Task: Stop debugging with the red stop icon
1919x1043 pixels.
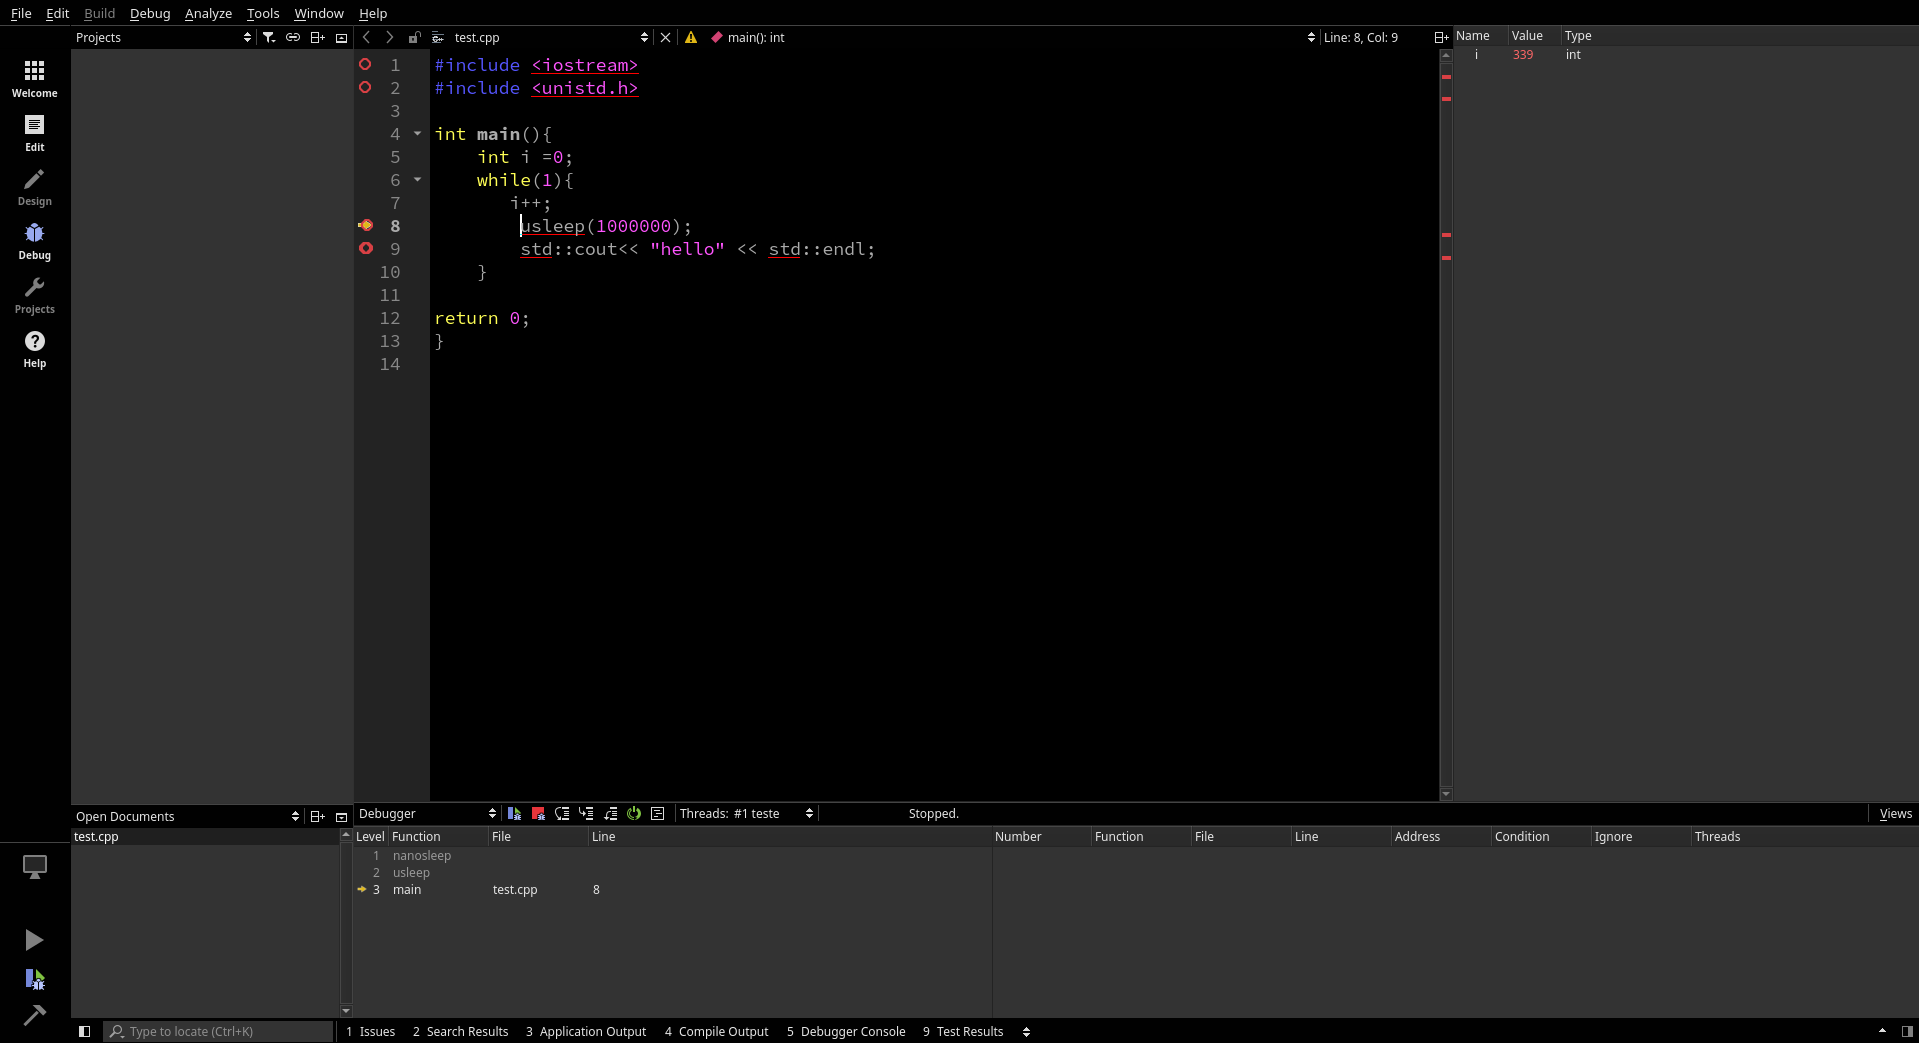Action: point(538,814)
